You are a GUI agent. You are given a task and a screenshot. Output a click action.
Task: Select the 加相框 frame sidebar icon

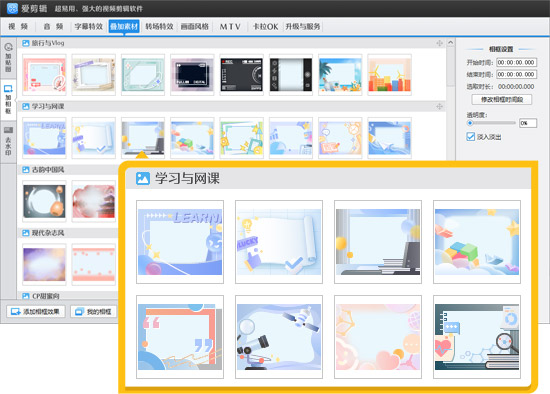tap(8, 99)
